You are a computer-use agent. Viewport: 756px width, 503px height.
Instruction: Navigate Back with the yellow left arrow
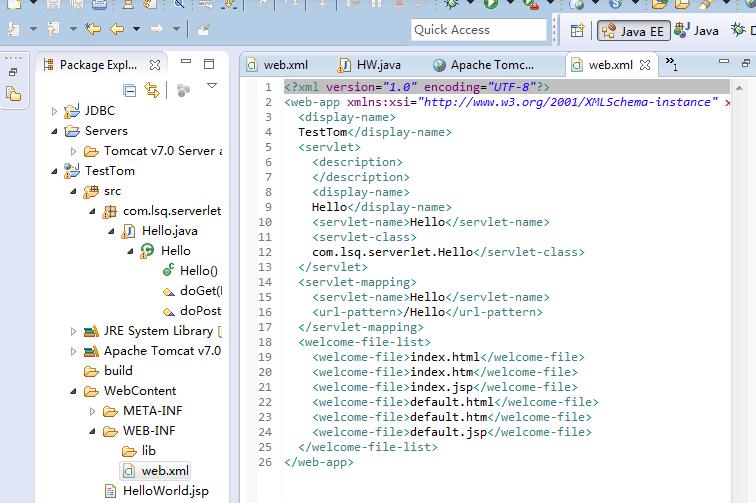pos(117,29)
